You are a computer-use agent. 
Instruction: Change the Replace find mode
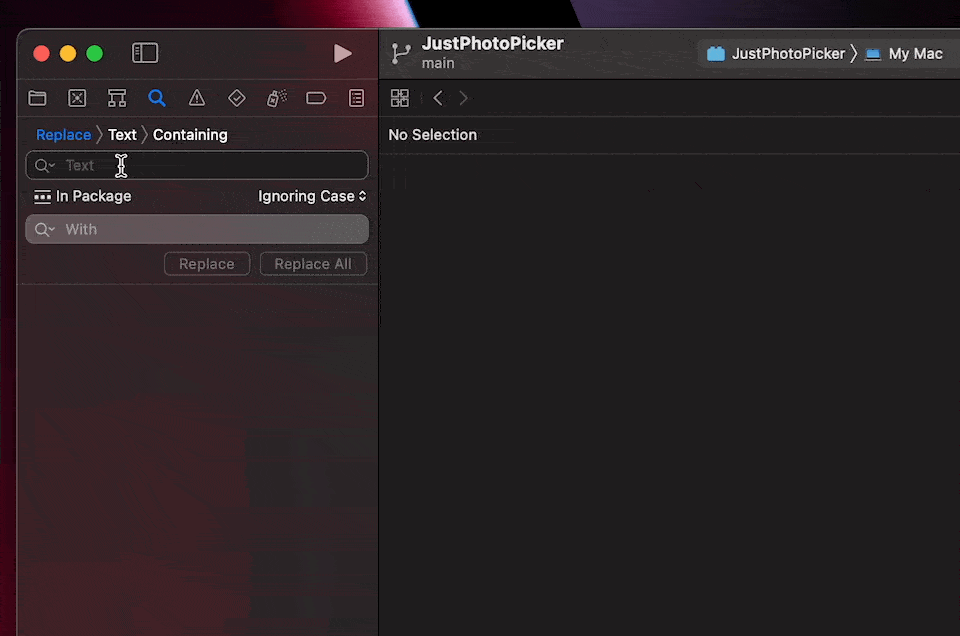pos(64,135)
